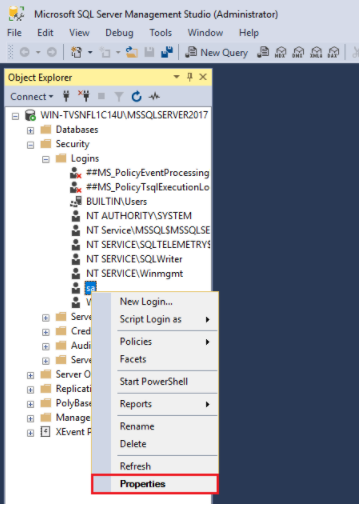This screenshot has width=360, height=506.
Task: Click the Refresh icon in Object Explorer
Action: coord(136,97)
